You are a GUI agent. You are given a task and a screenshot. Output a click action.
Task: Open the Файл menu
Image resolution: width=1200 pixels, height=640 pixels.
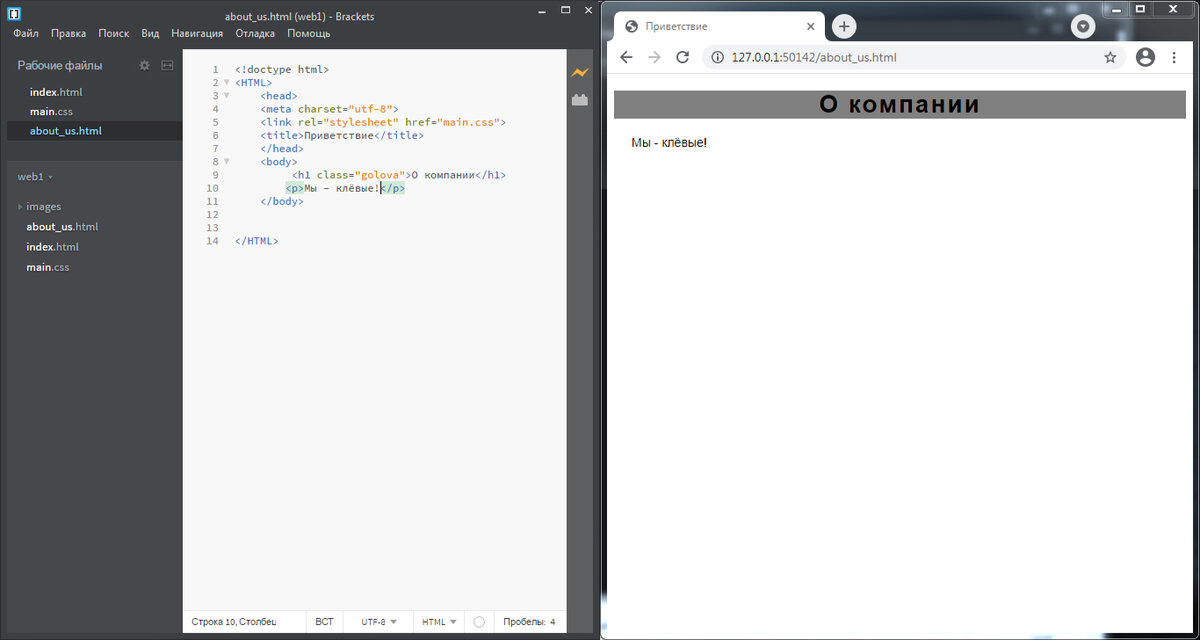(x=26, y=33)
